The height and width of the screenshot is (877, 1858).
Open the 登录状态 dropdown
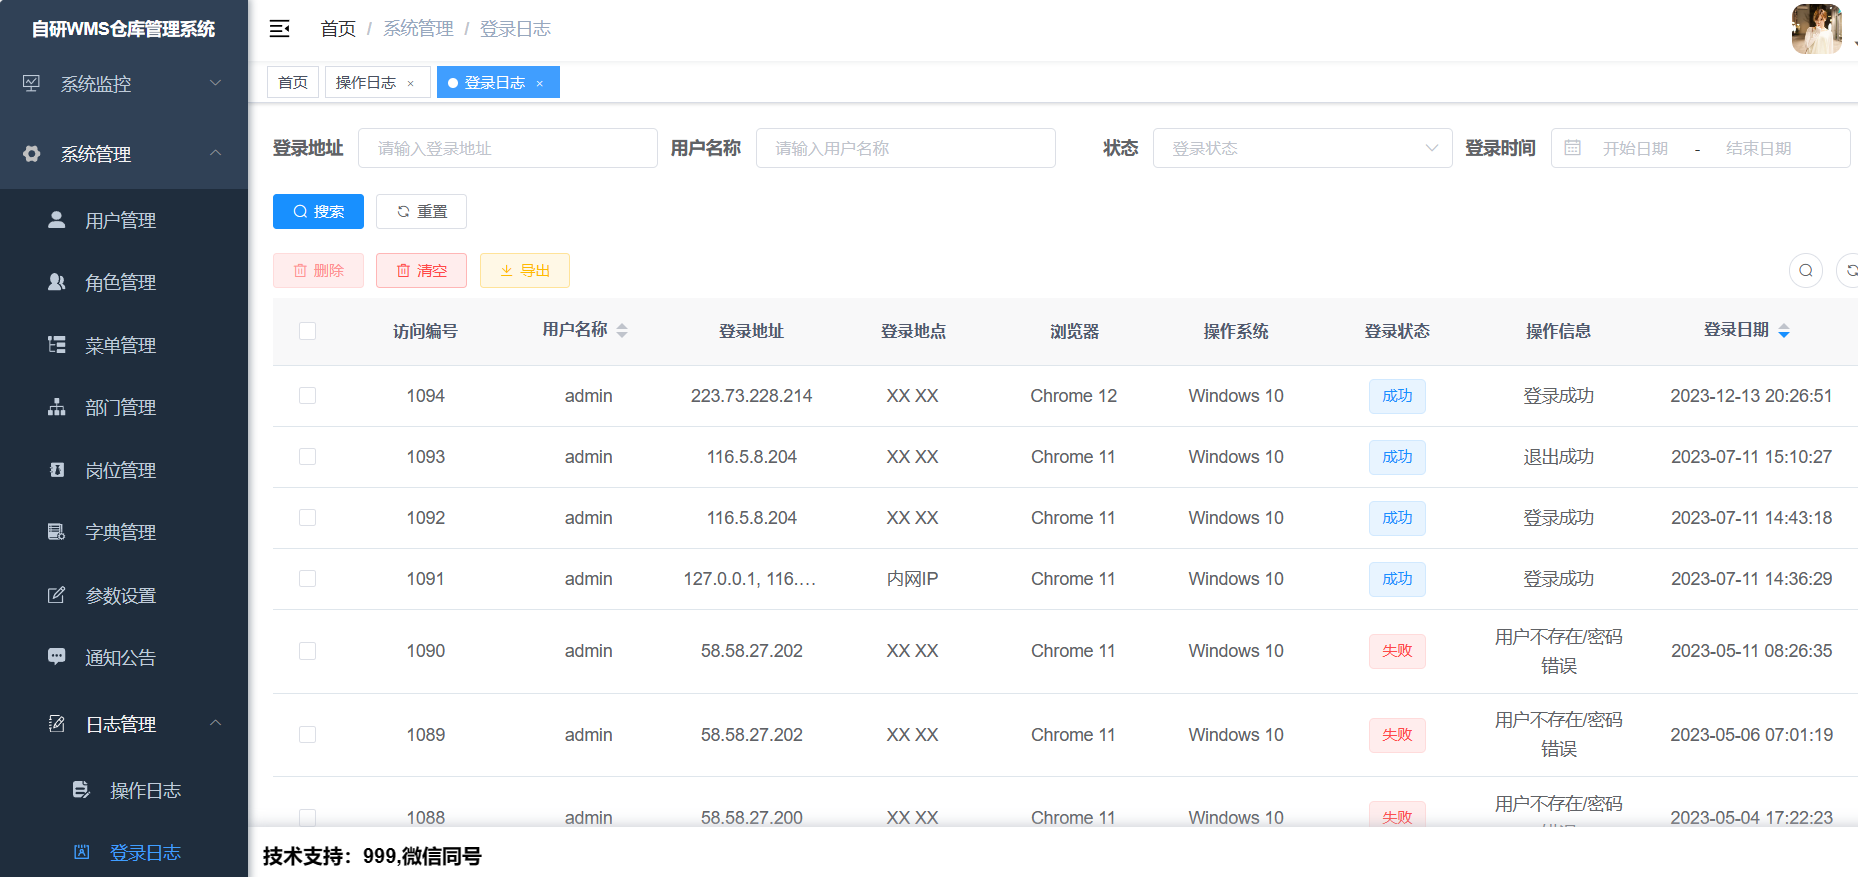pos(1302,148)
